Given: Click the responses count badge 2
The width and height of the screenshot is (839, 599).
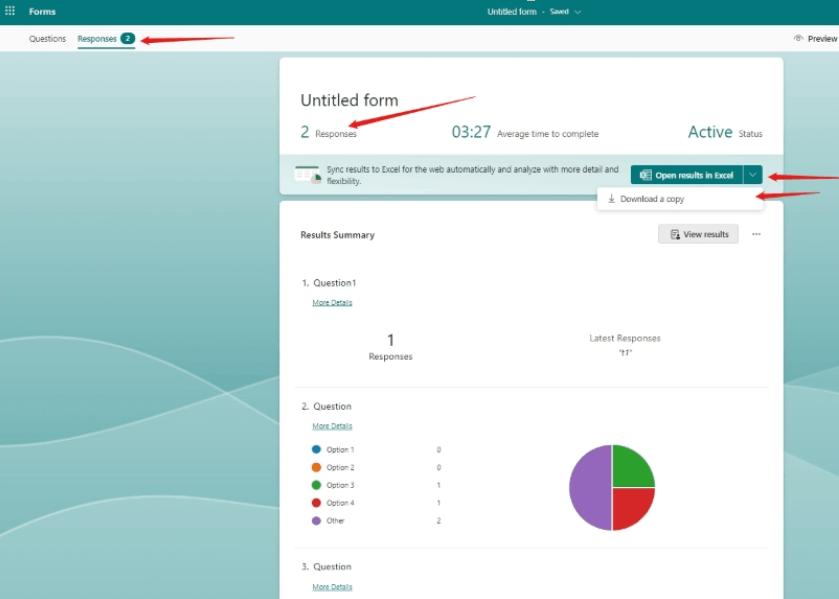Looking at the screenshot, I should point(127,39).
